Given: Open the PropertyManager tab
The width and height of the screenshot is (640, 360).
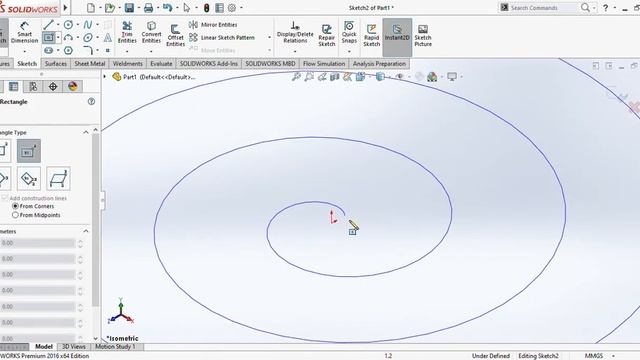Looking at the screenshot, I should point(13,87).
